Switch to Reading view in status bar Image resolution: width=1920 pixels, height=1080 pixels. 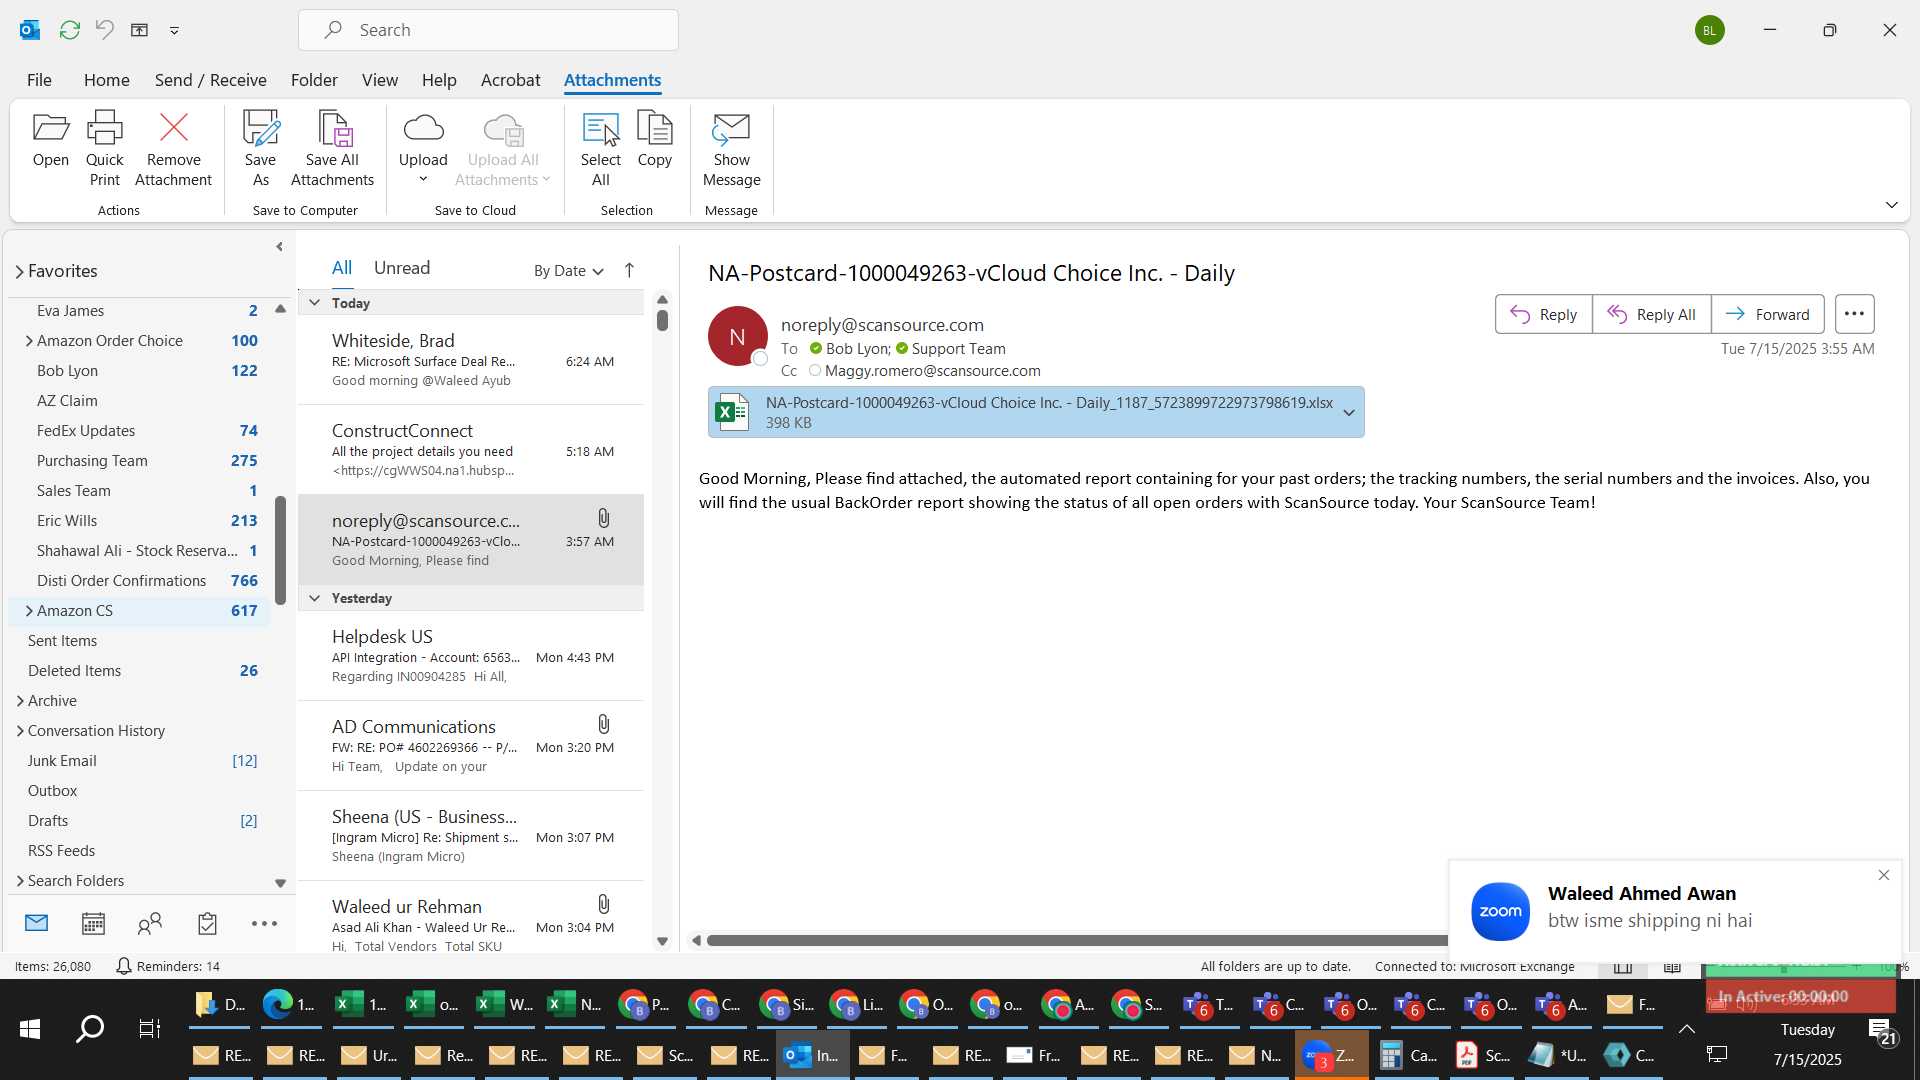click(1672, 966)
